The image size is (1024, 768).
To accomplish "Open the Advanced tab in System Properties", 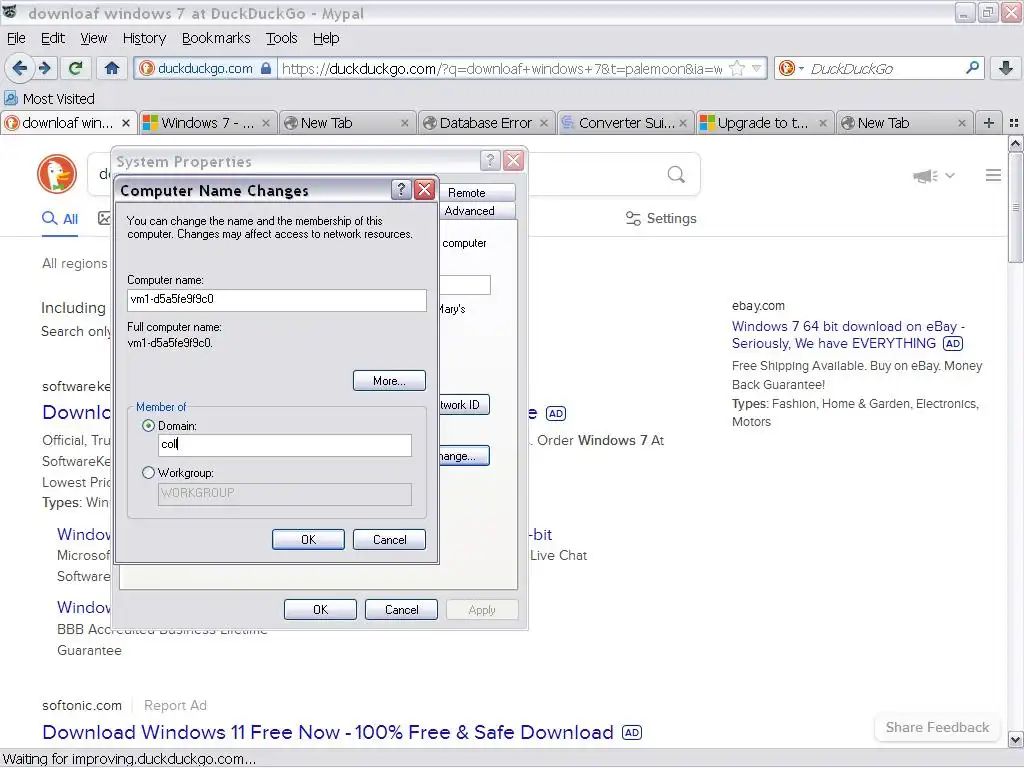I will [475, 211].
